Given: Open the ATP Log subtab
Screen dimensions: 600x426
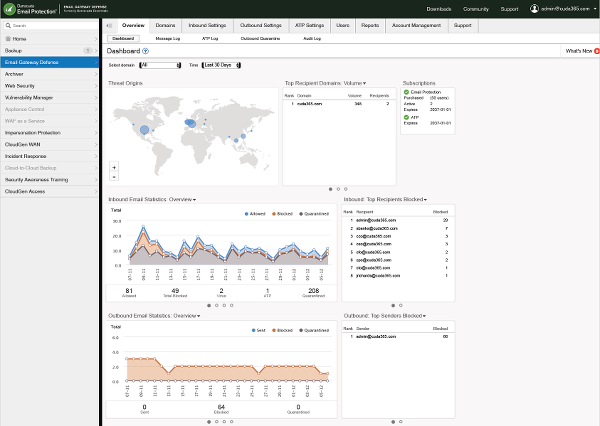Looking at the screenshot, I should coord(210,39).
